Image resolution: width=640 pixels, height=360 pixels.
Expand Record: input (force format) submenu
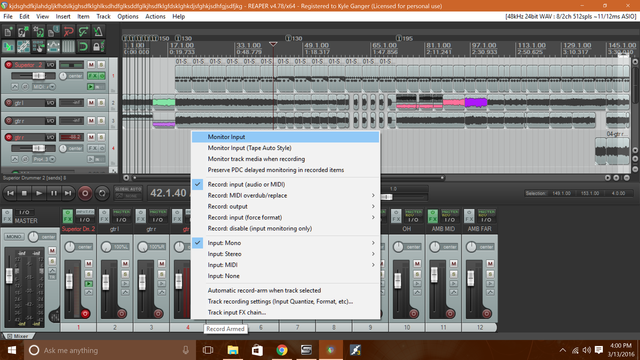pyautogui.click(x=285, y=218)
